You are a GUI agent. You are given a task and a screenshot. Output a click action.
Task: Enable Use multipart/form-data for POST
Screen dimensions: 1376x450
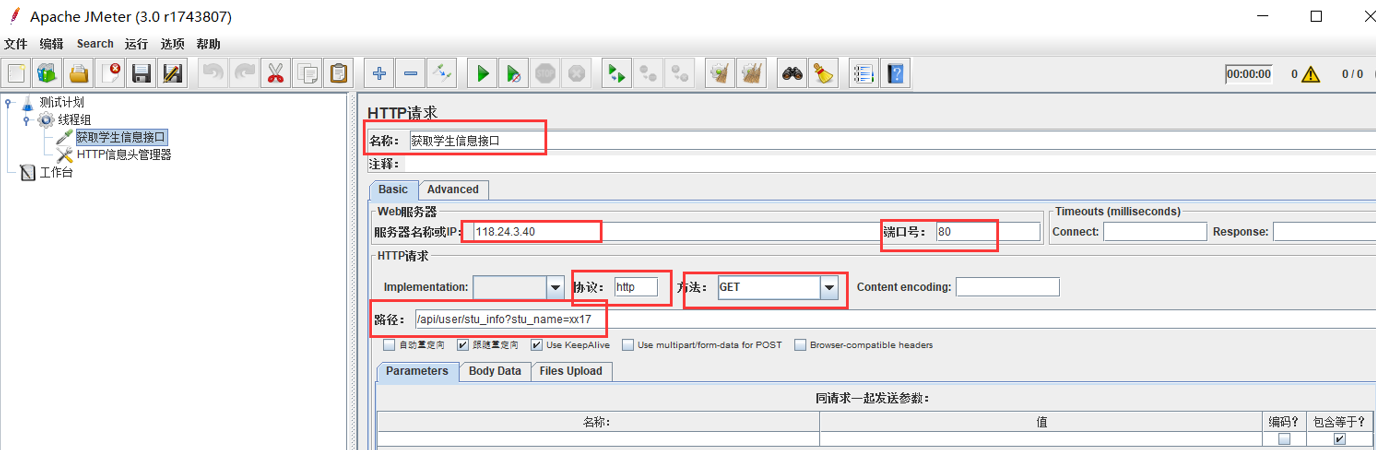(x=628, y=345)
